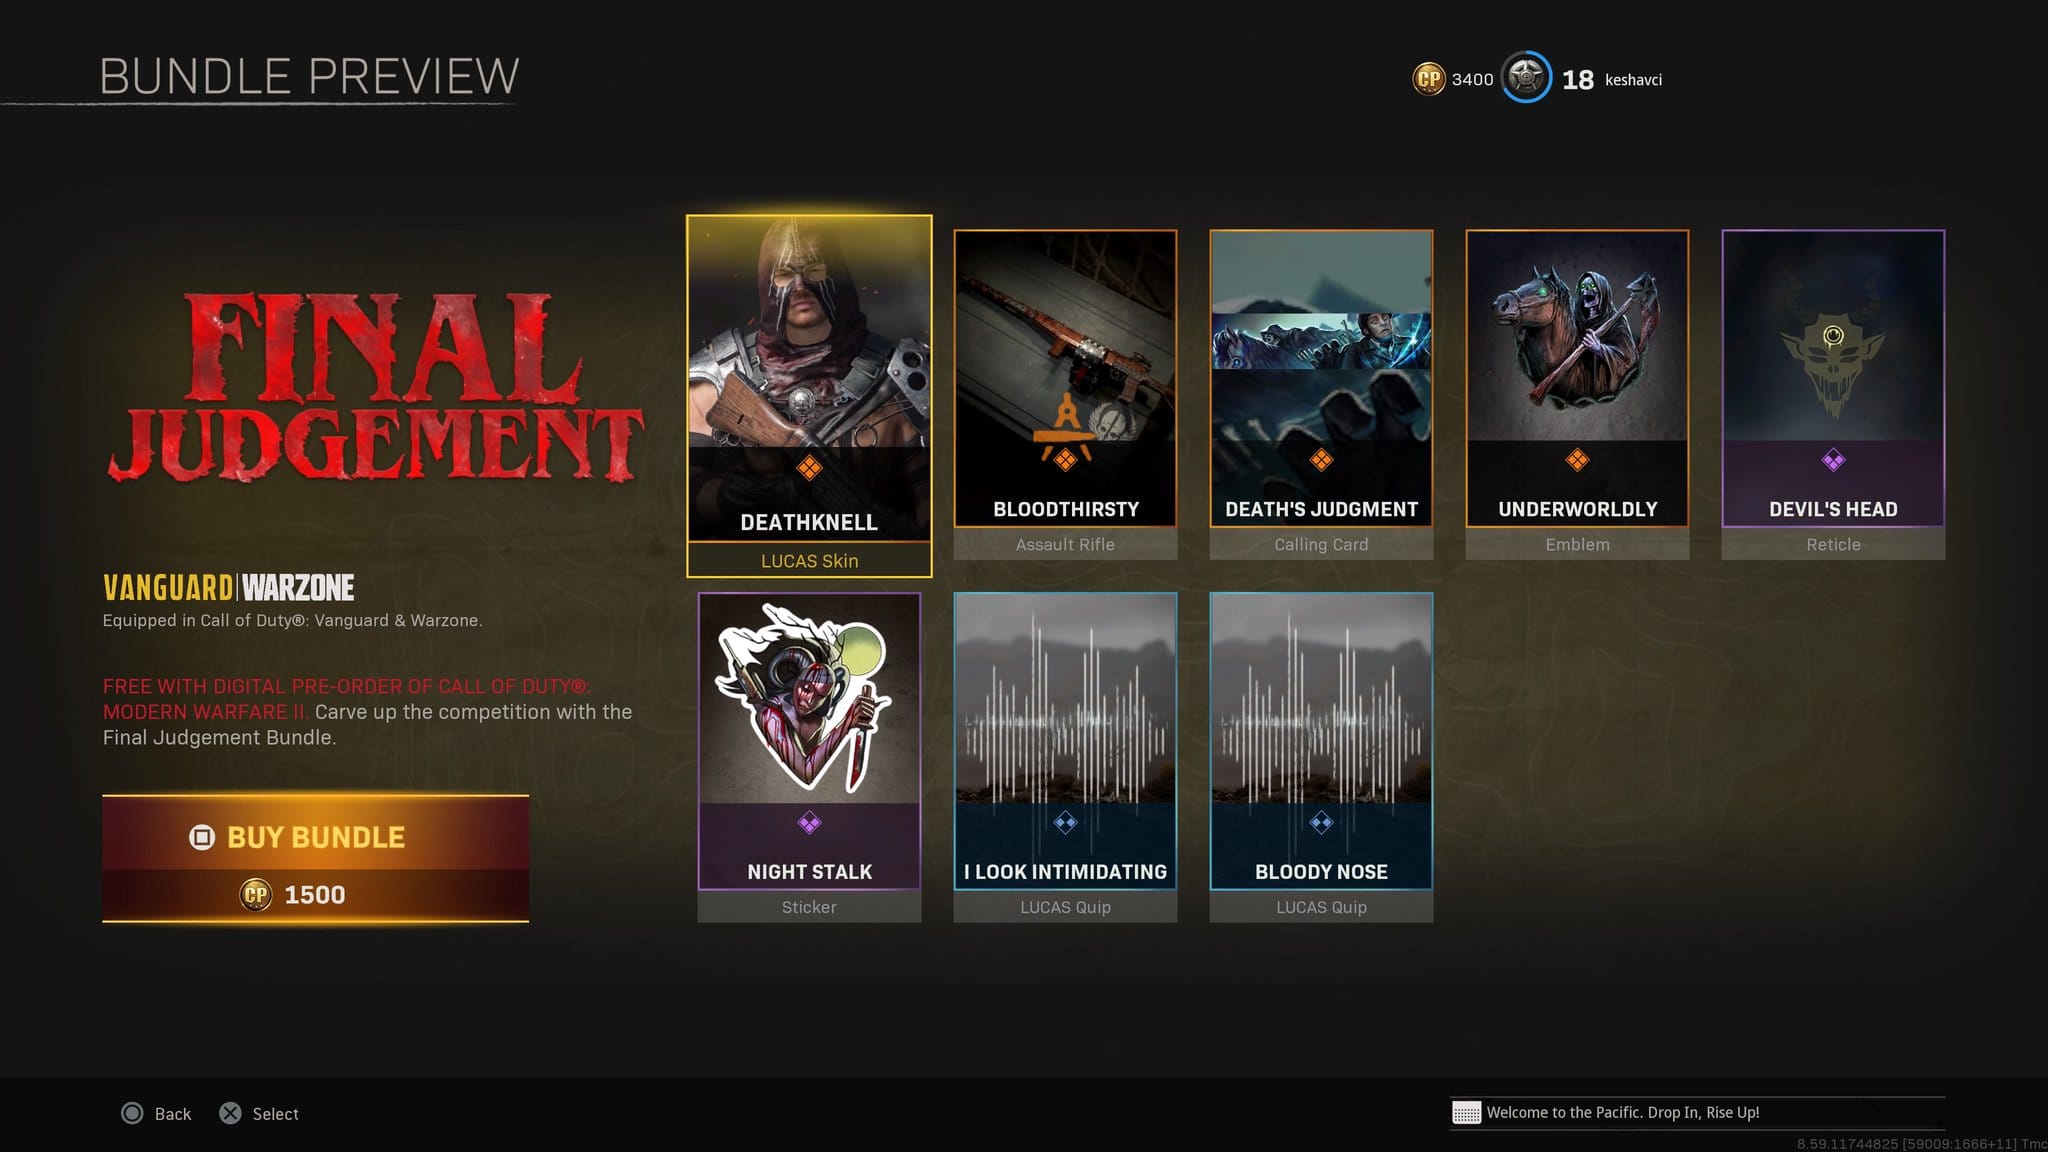Image resolution: width=2048 pixels, height=1152 pixels.
Task: Click 'LUCAS Quip' under Bloody Nose
Action: point(1321,907)
